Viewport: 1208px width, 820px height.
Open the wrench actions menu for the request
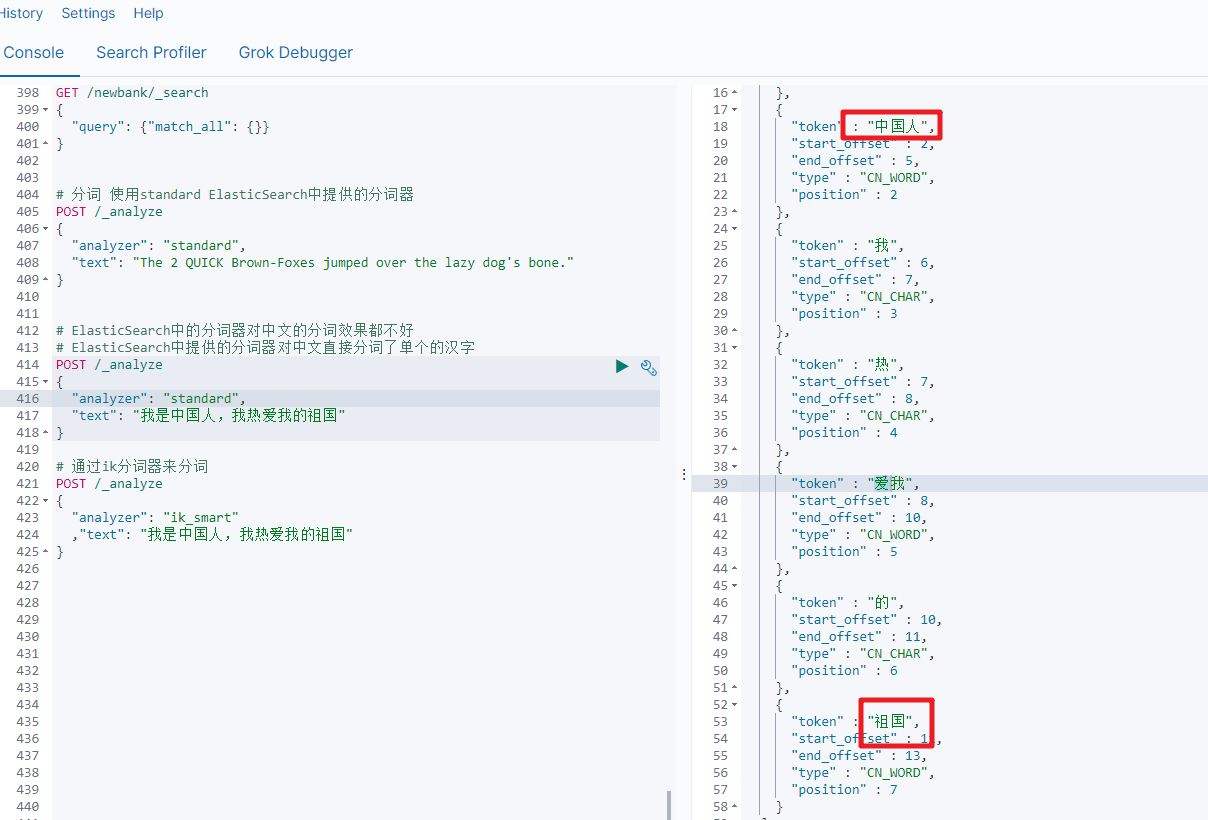point(648,367)
